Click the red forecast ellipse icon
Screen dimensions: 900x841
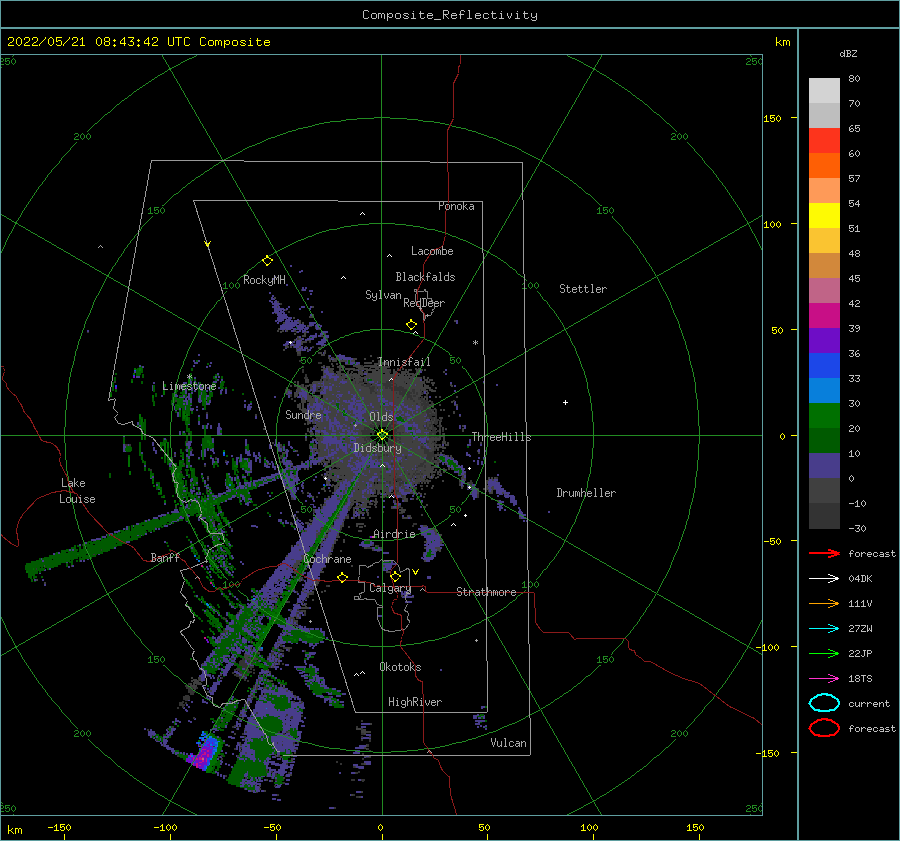point(824,728)
